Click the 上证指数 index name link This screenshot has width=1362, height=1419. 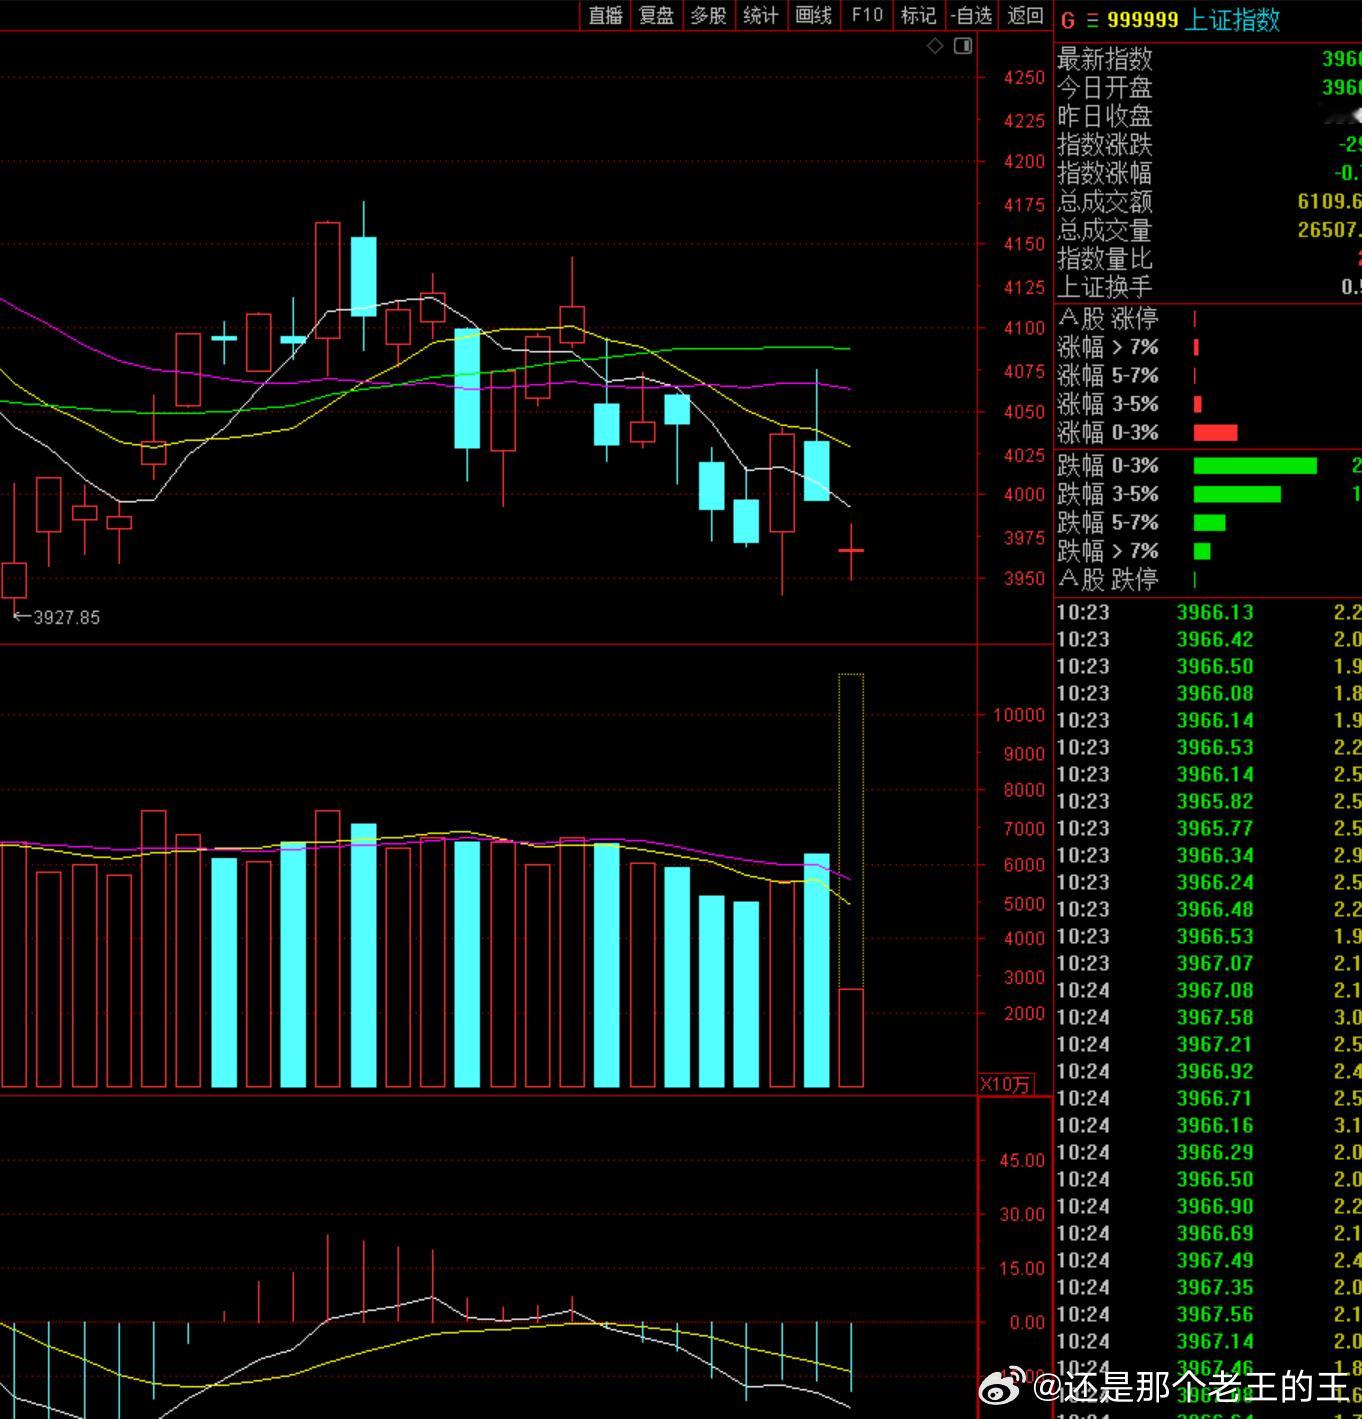coord(1232,20)
